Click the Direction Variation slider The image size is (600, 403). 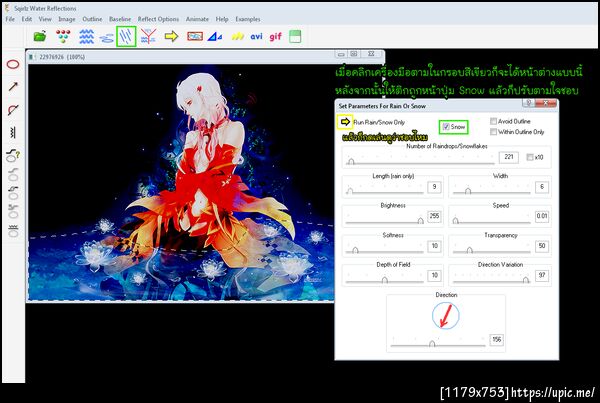click(491, 280)
